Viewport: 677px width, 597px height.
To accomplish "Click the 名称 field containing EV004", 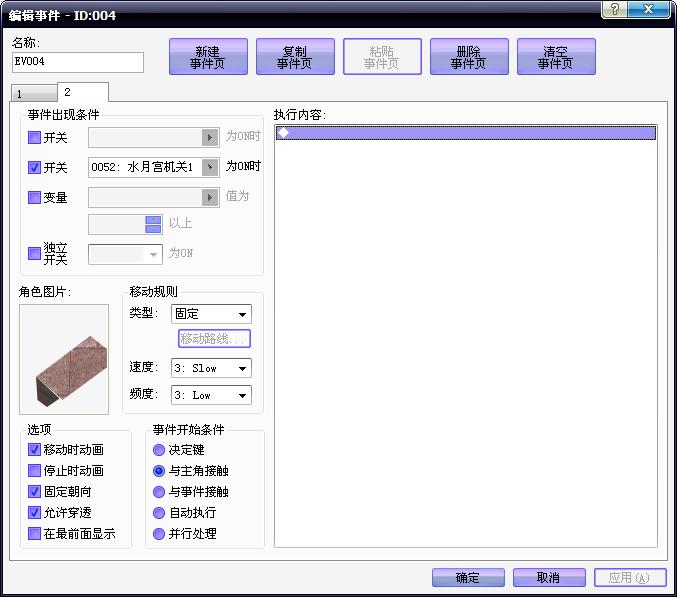I will coord(78,62).
